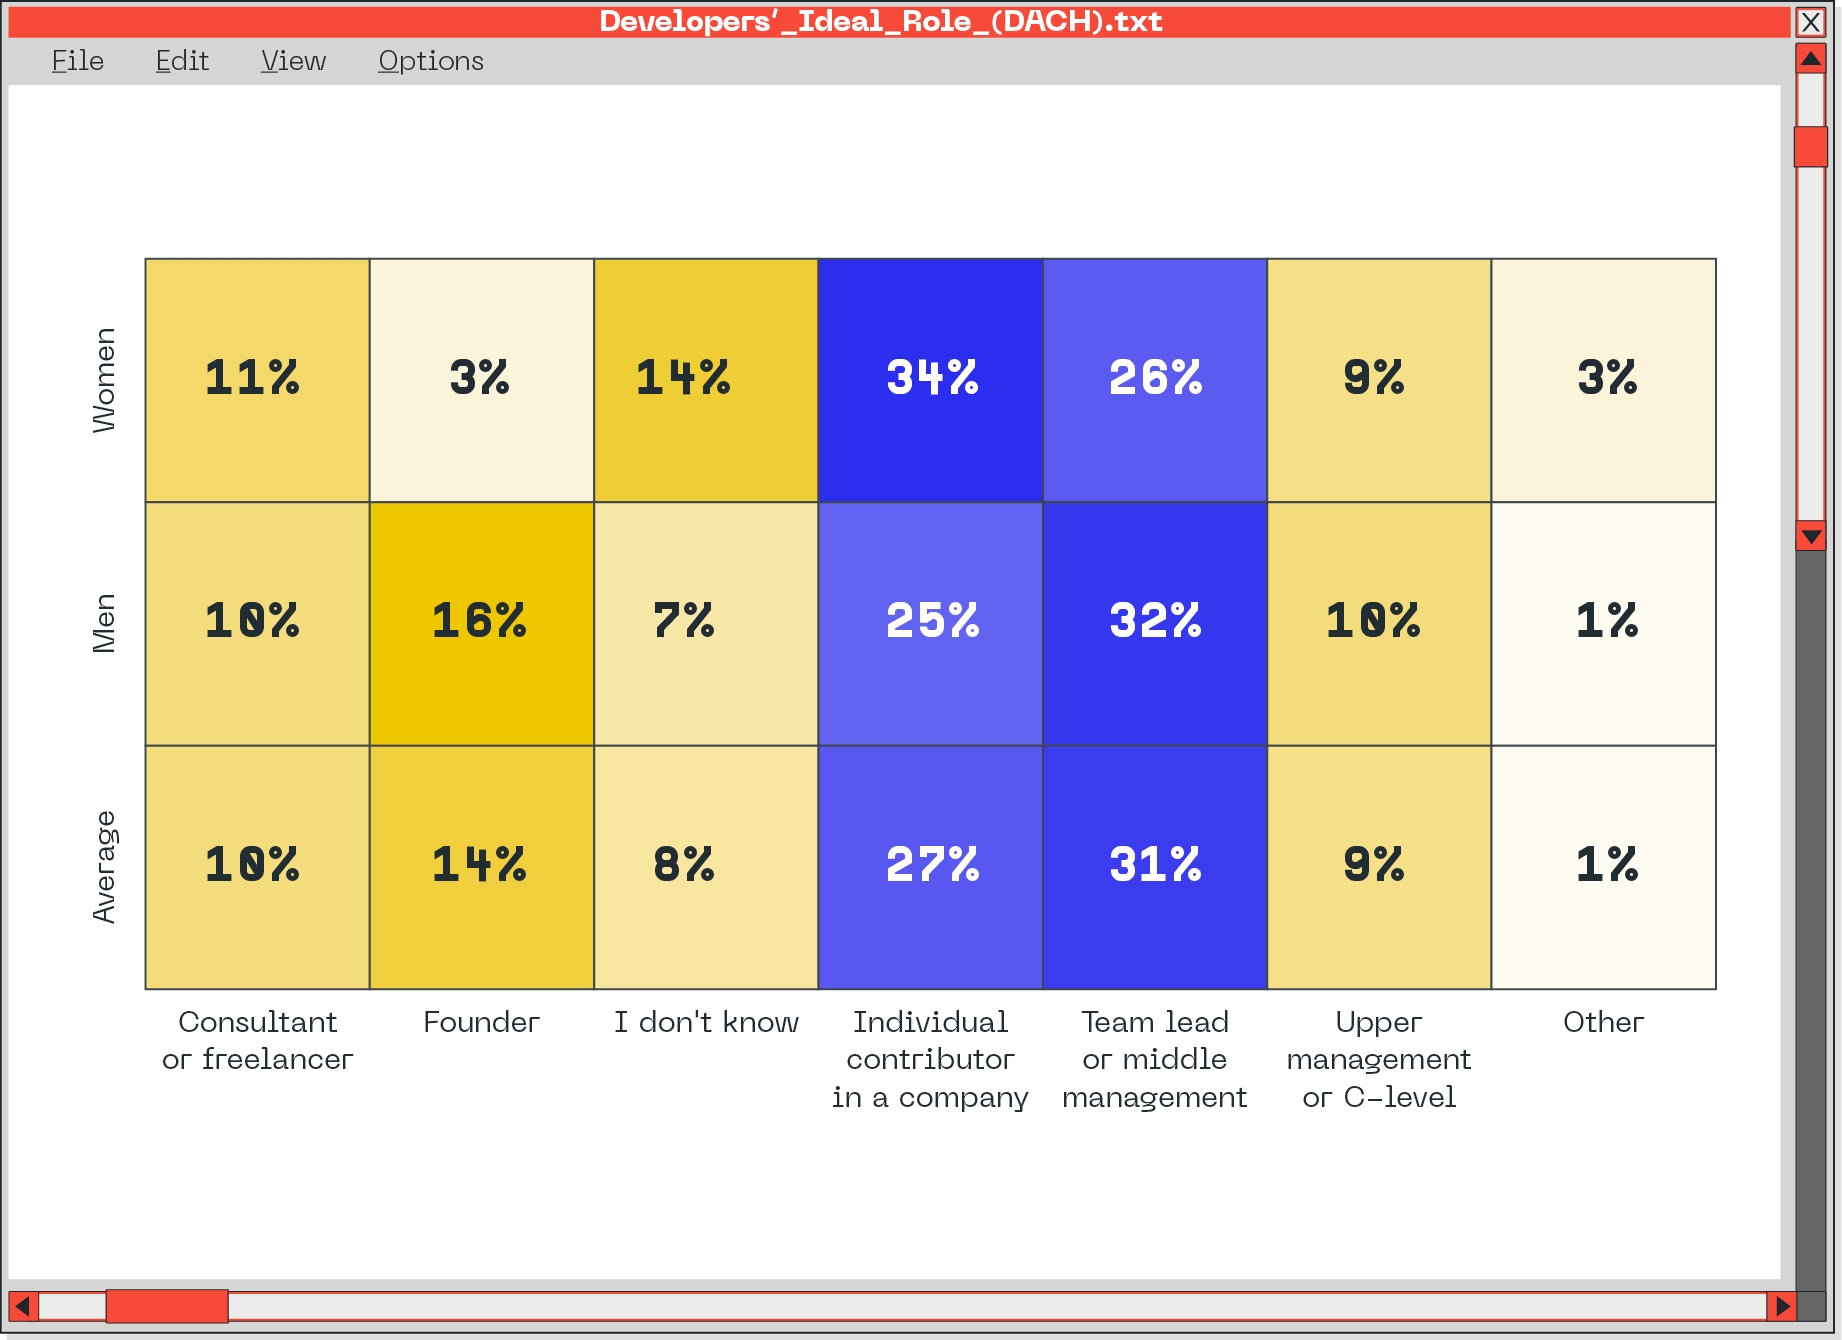Select the Average Upper management cell 9%
This screenshot has height=1340, width=1842.
[x=1379, y=867]
